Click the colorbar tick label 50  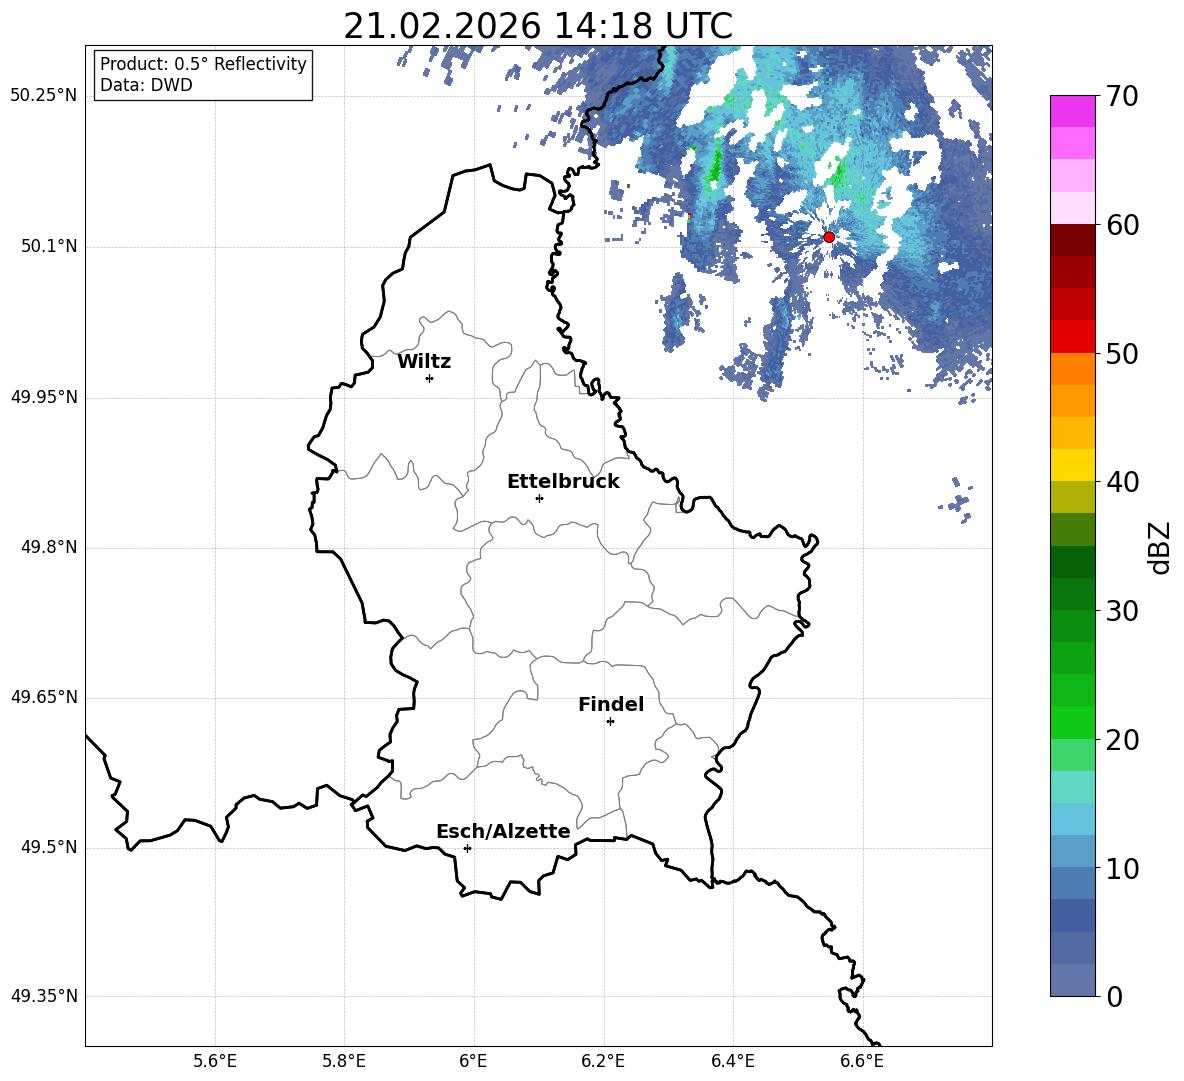(1122, 353)
